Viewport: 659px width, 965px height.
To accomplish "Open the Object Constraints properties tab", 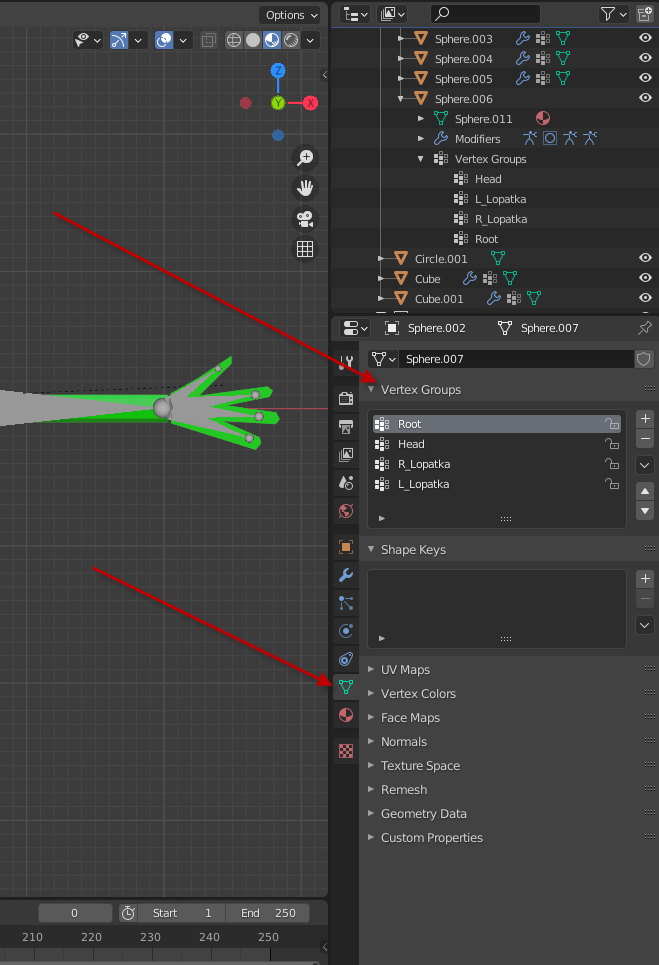I will pyautogui.click(x=346, y=659).
